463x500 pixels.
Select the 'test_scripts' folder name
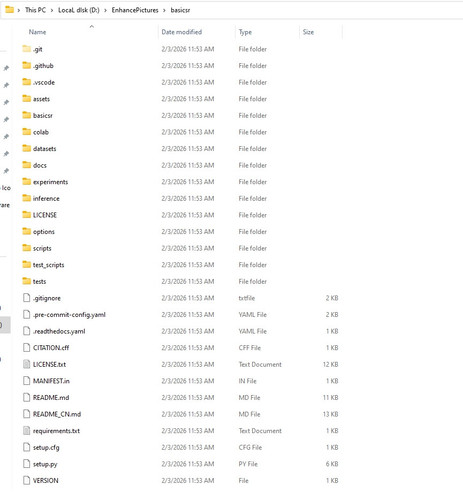[x=48, y=265]
